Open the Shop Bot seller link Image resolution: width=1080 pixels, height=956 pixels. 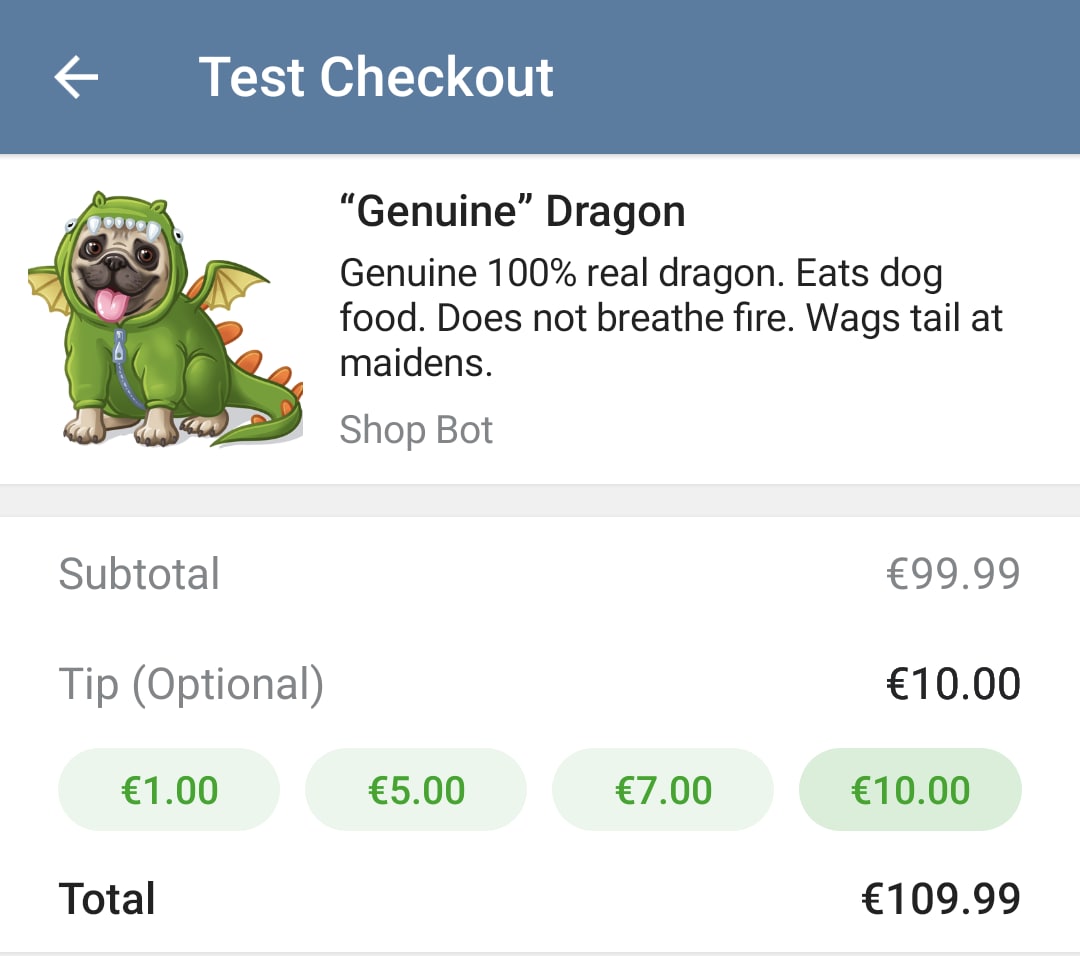tap(416, 430)
